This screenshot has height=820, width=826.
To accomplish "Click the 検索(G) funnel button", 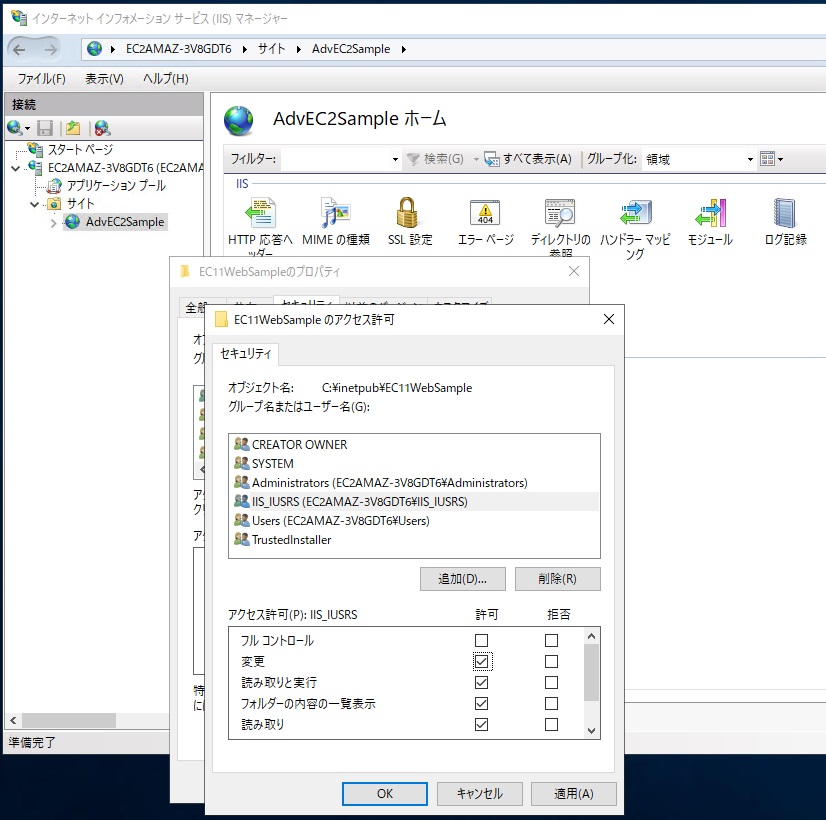I will pos(435,159).
